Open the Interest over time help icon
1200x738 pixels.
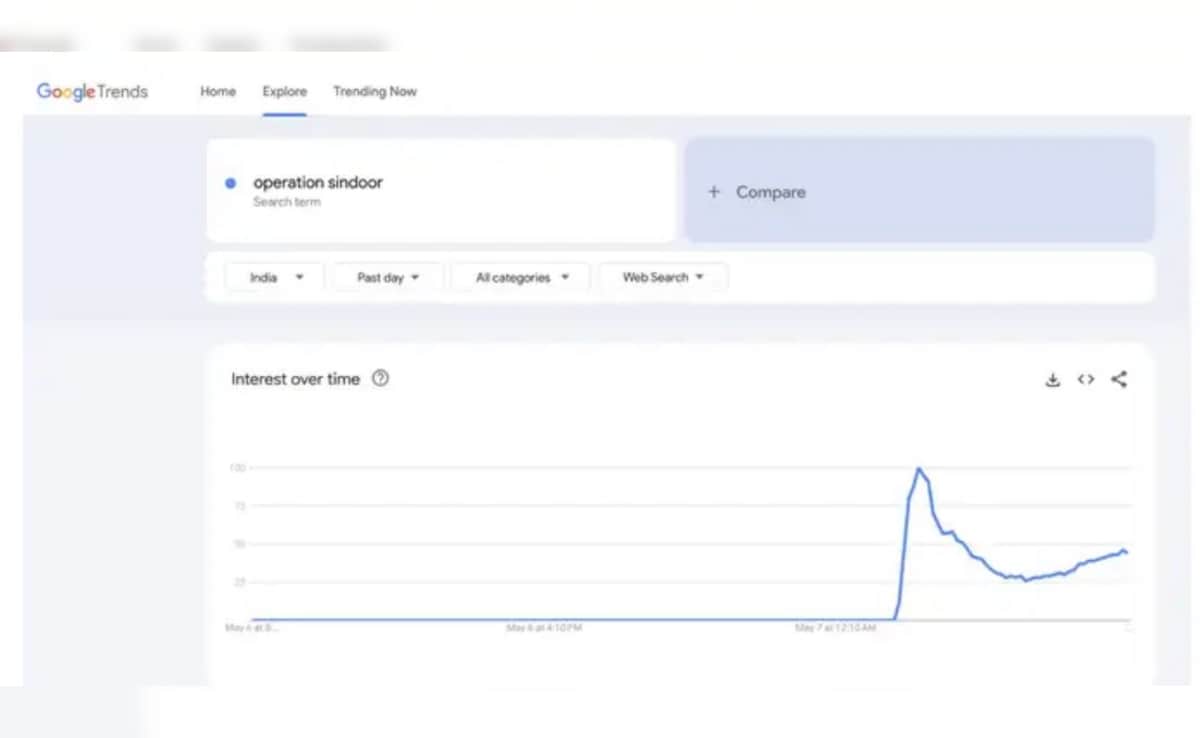click(x=380, y=379)
